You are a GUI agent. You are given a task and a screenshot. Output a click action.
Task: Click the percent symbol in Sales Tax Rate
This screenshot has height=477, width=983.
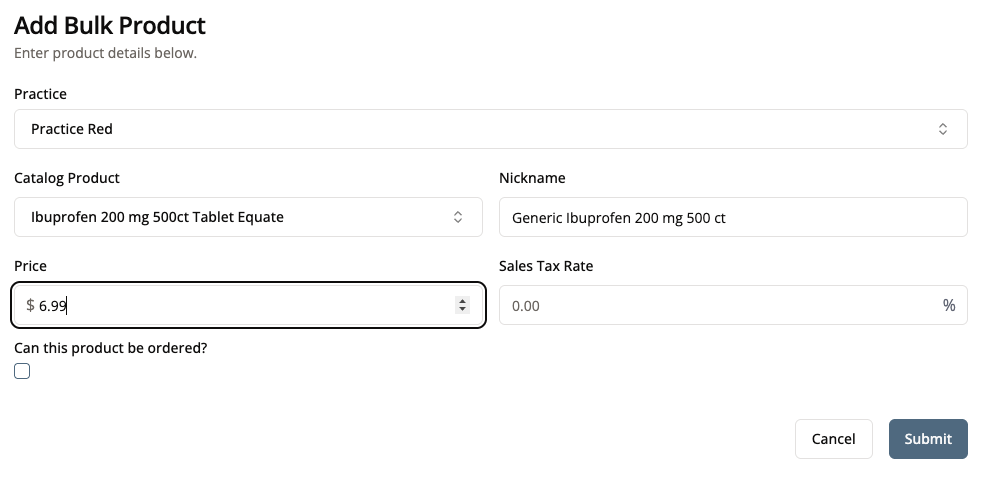(948, 305)
